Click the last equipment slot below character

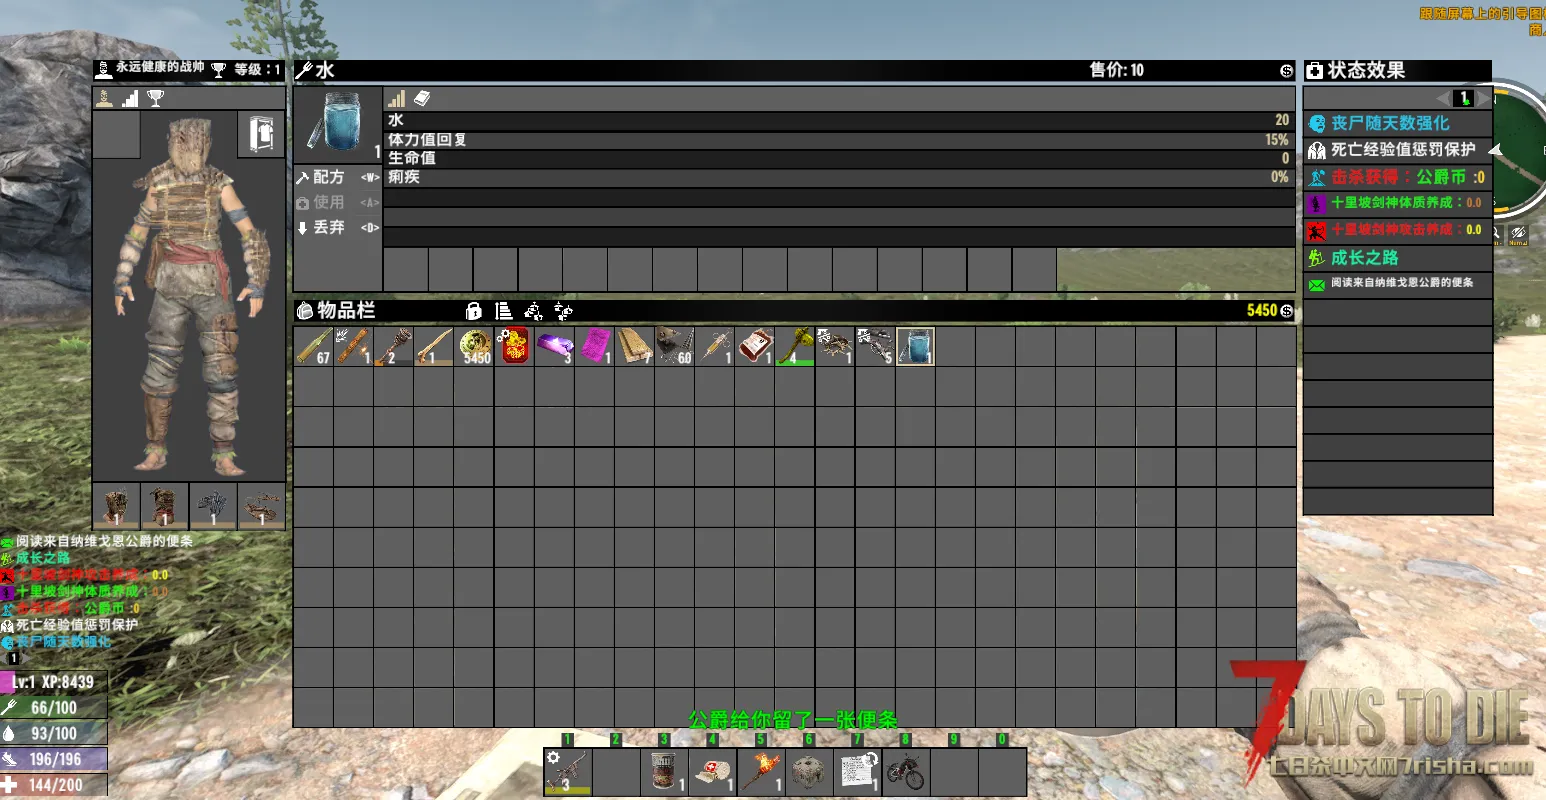[261, 505]
